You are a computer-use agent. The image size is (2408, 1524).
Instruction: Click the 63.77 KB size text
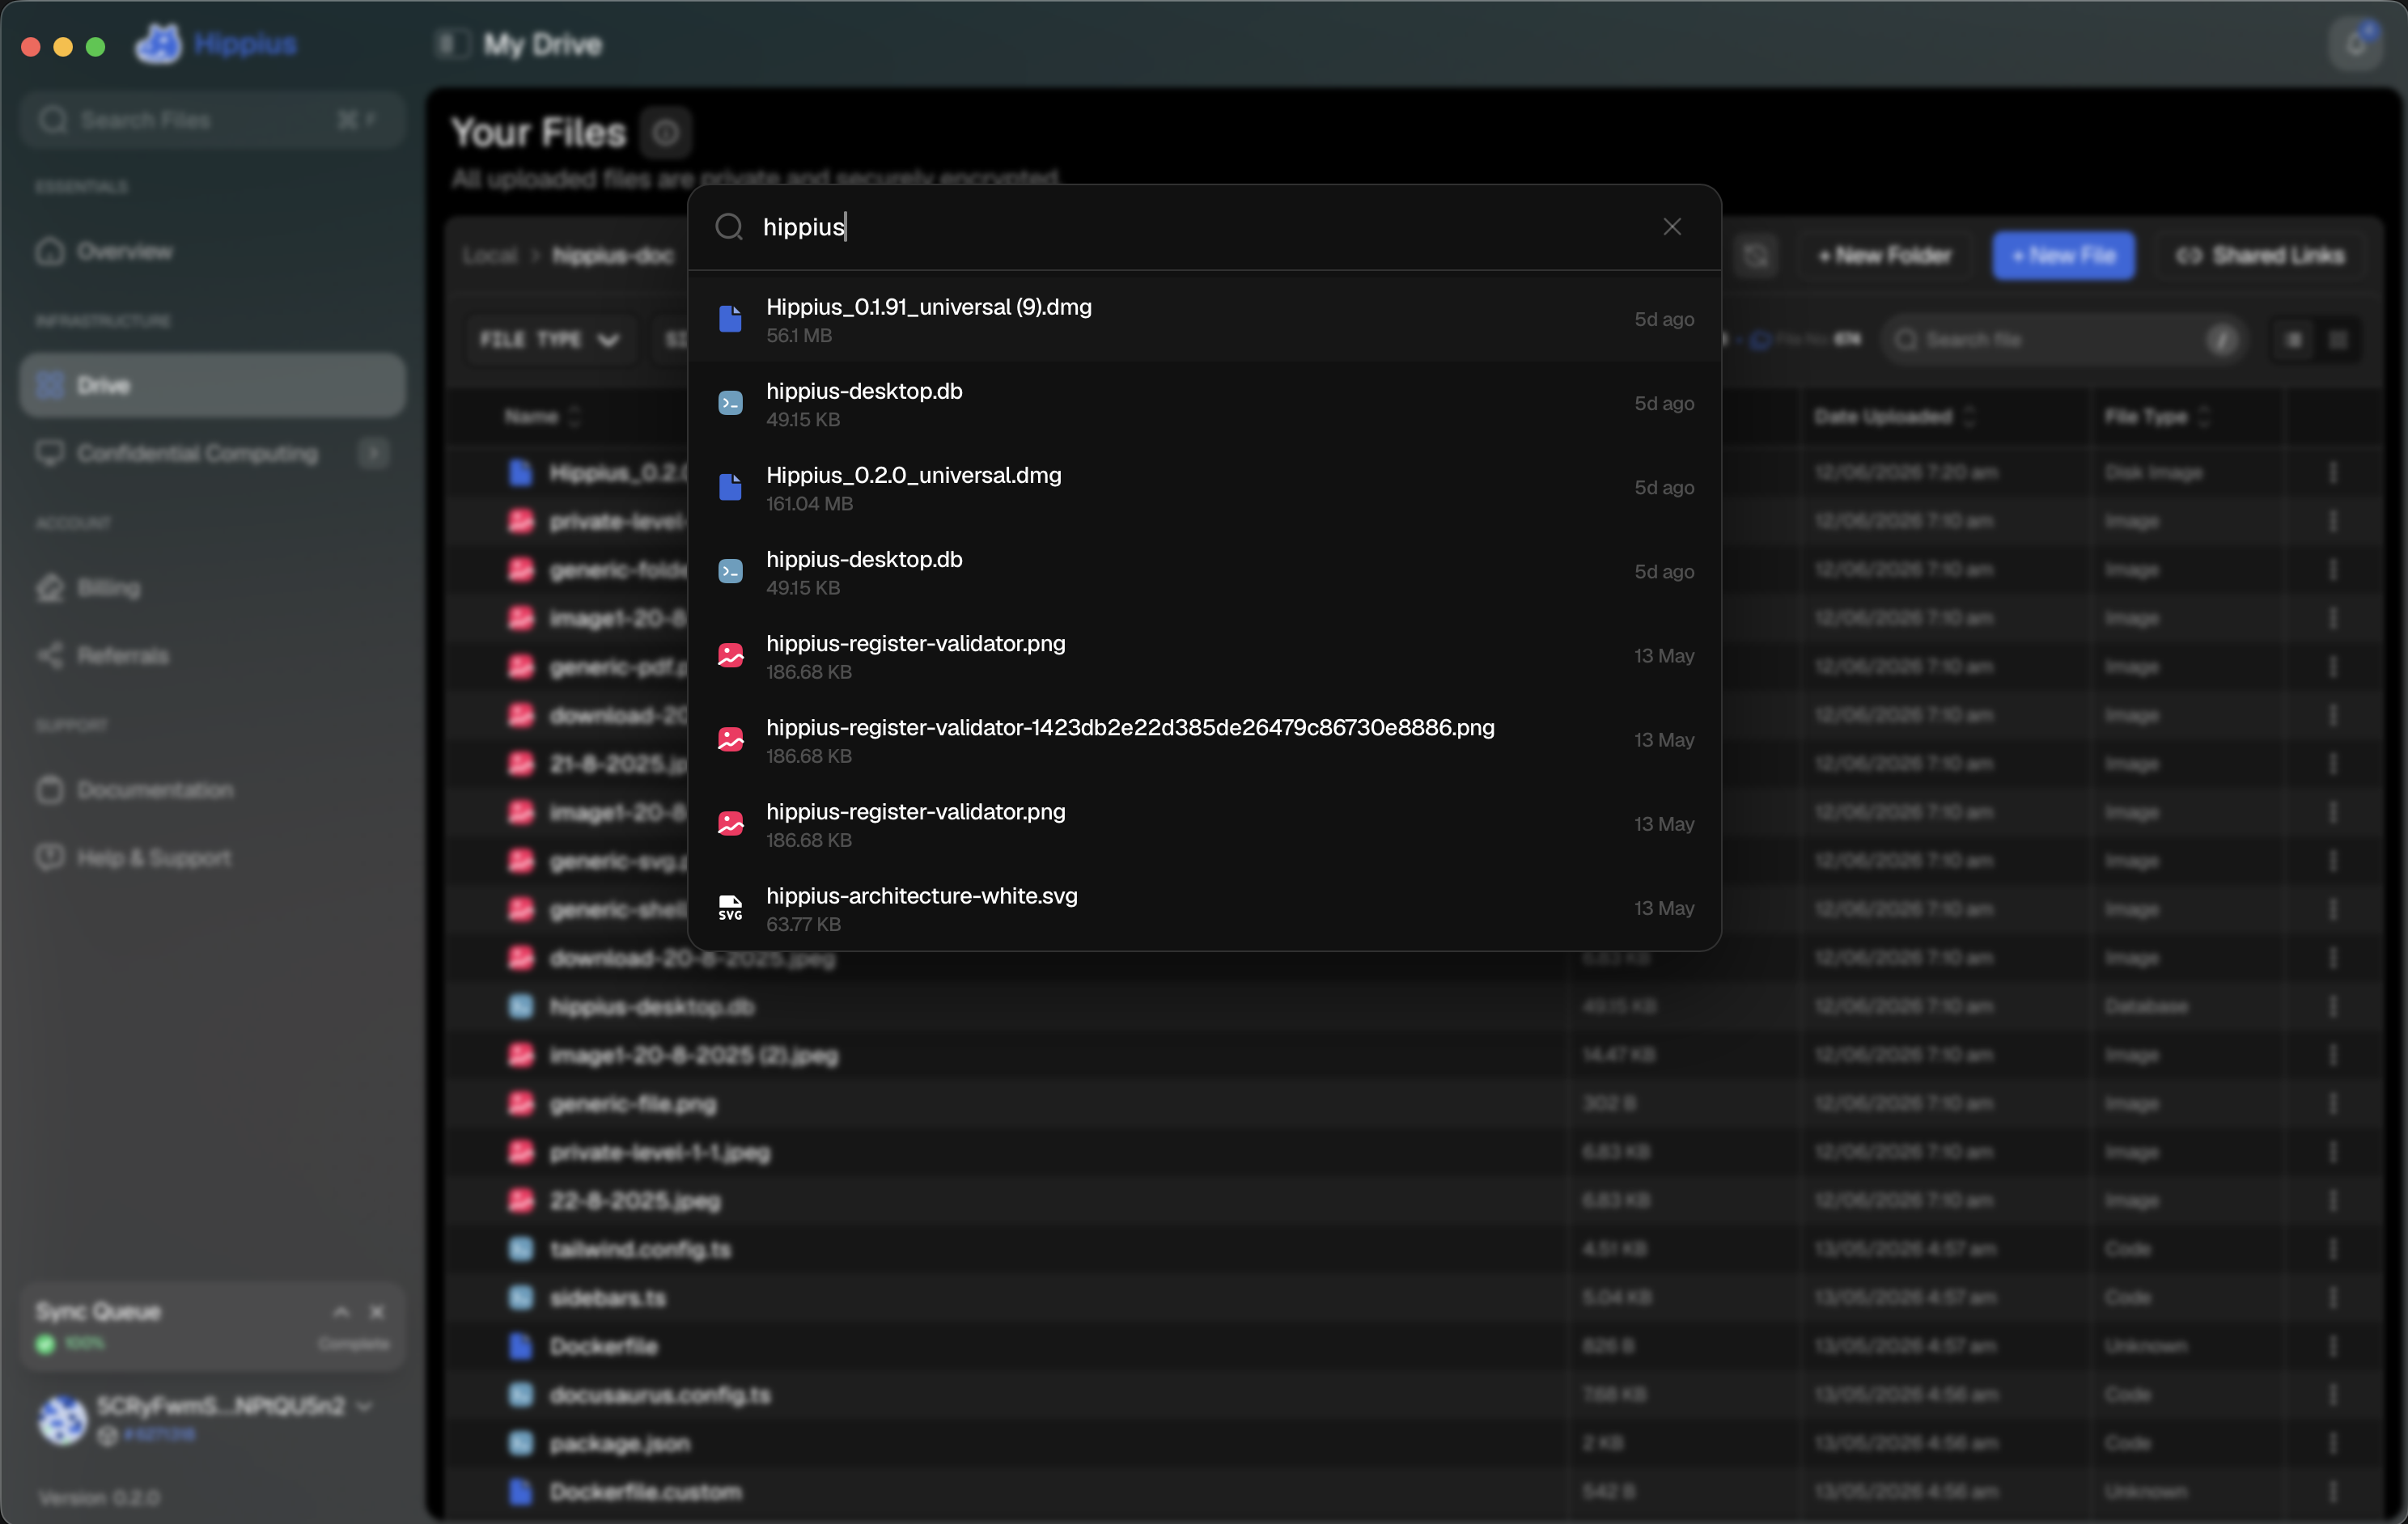[x=804, y=925]
